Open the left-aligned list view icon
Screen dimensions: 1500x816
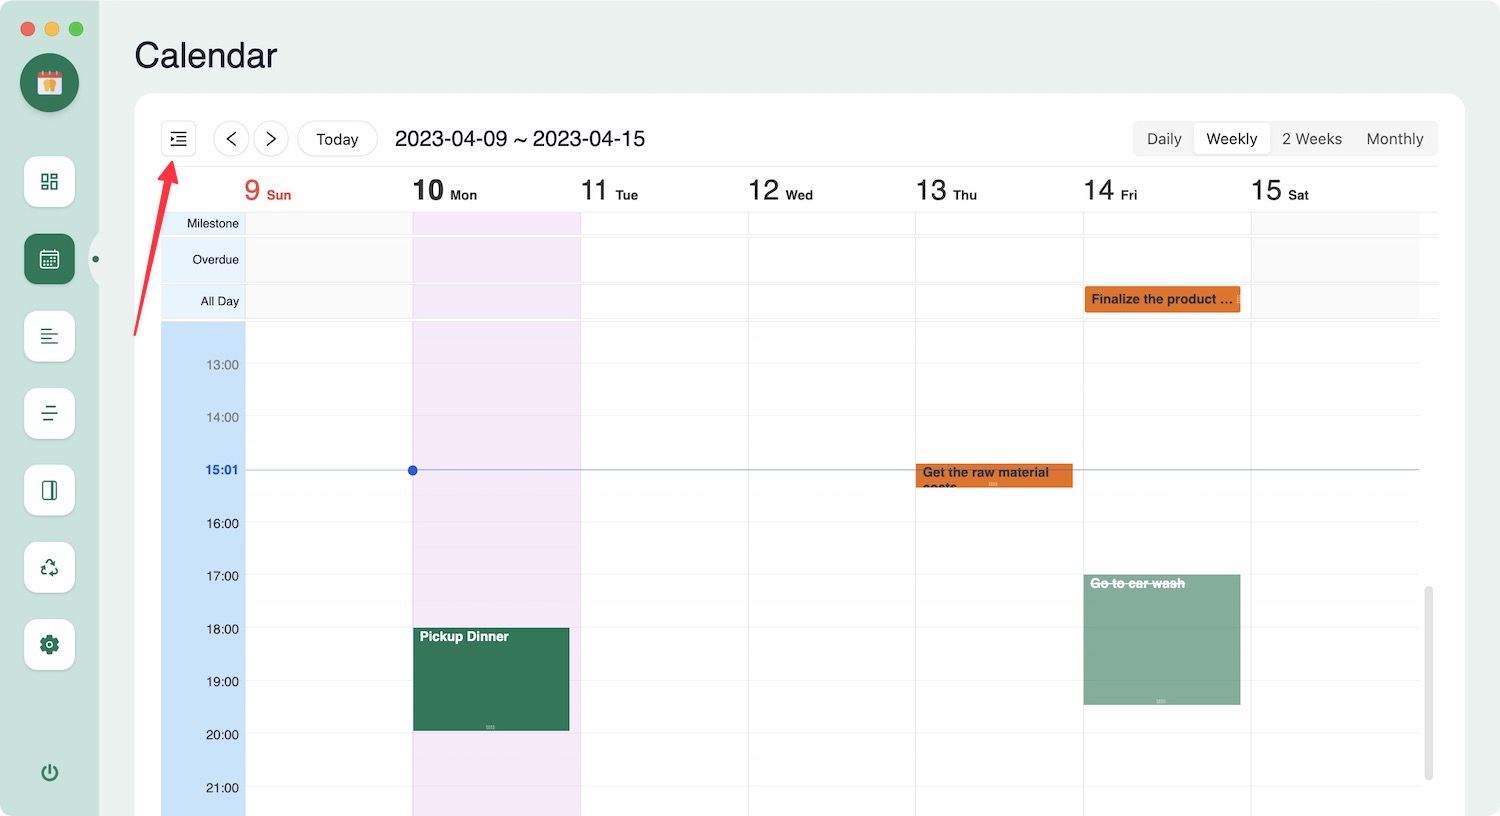(49, 336)
